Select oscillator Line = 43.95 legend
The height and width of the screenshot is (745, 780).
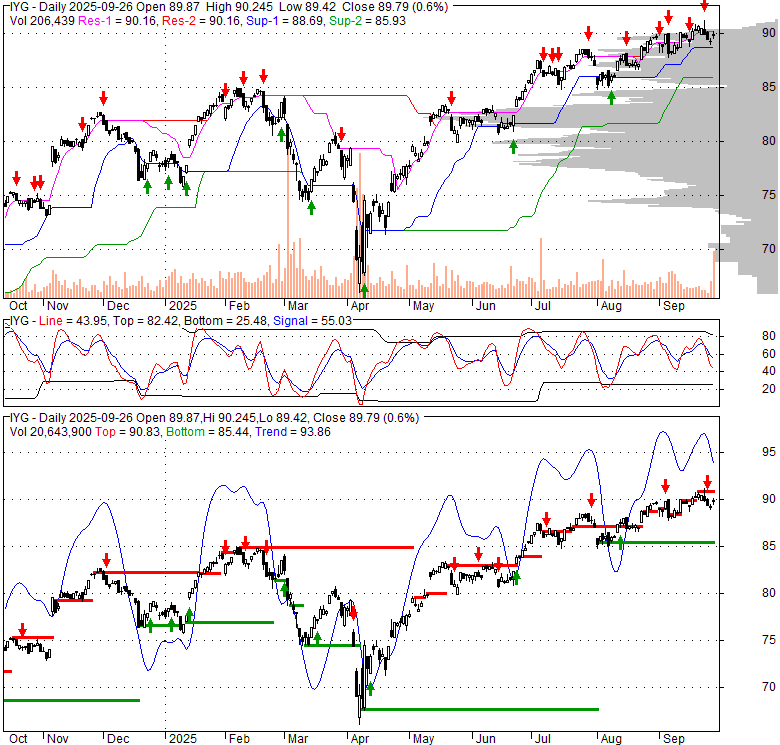click(73, 321)
